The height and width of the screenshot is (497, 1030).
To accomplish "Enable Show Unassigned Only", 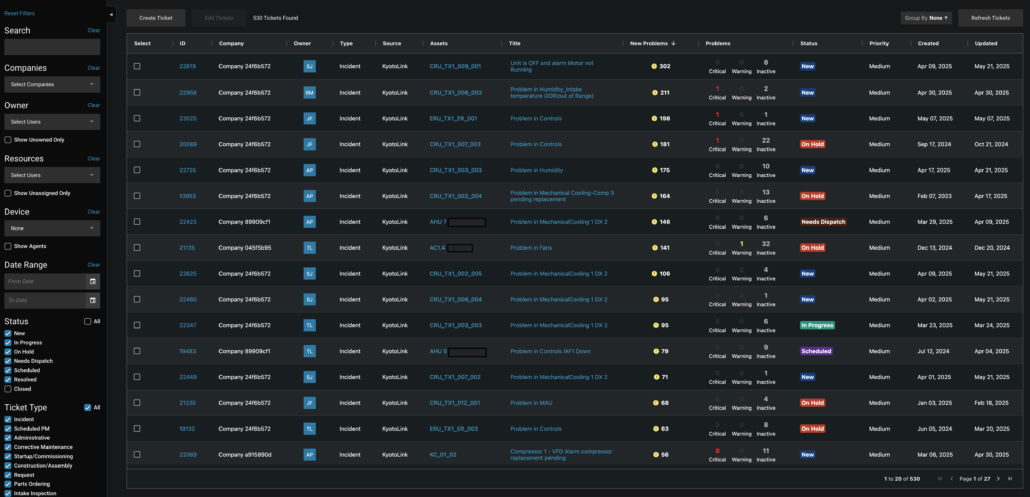I will pyautogui.click(x=7, y=193).
